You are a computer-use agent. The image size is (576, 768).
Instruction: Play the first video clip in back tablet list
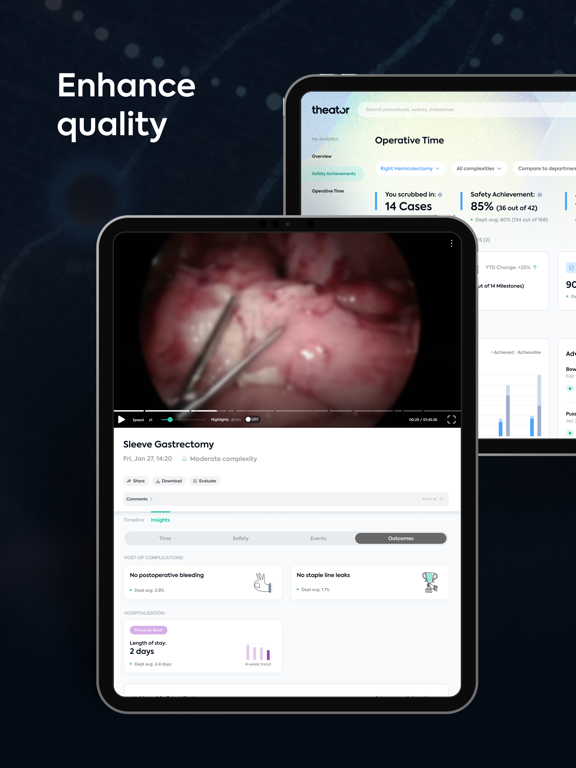570,388
